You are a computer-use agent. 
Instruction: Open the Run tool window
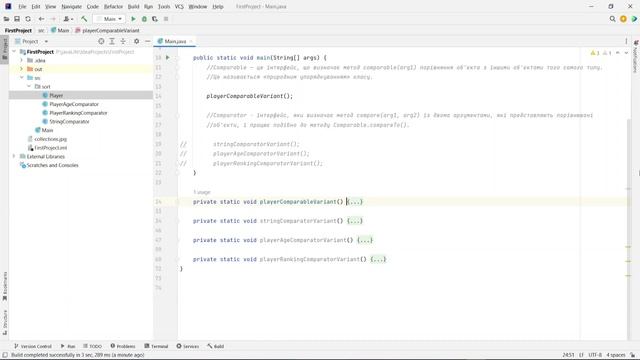68,346
